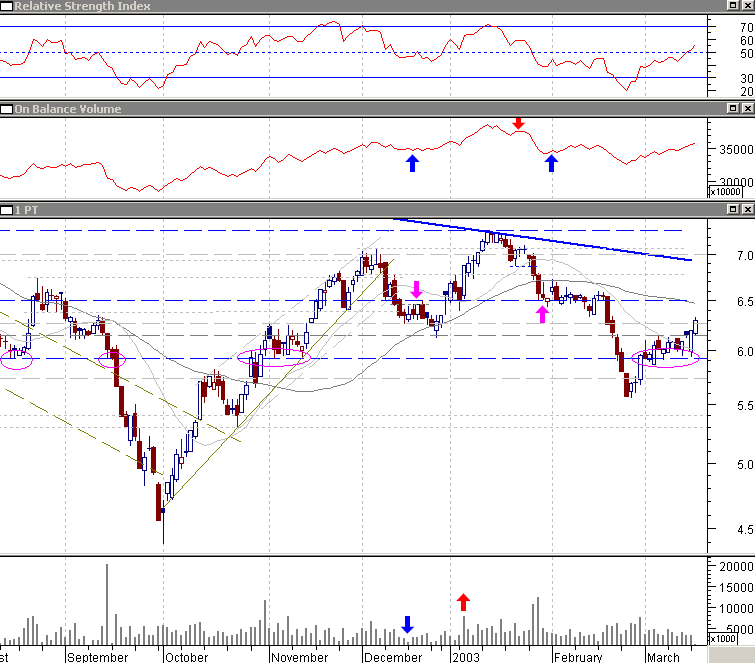This screenshot has width=755, height=663.
Task: Click the February date axis label
Action: pyautogui.click(x=578, y=657)
